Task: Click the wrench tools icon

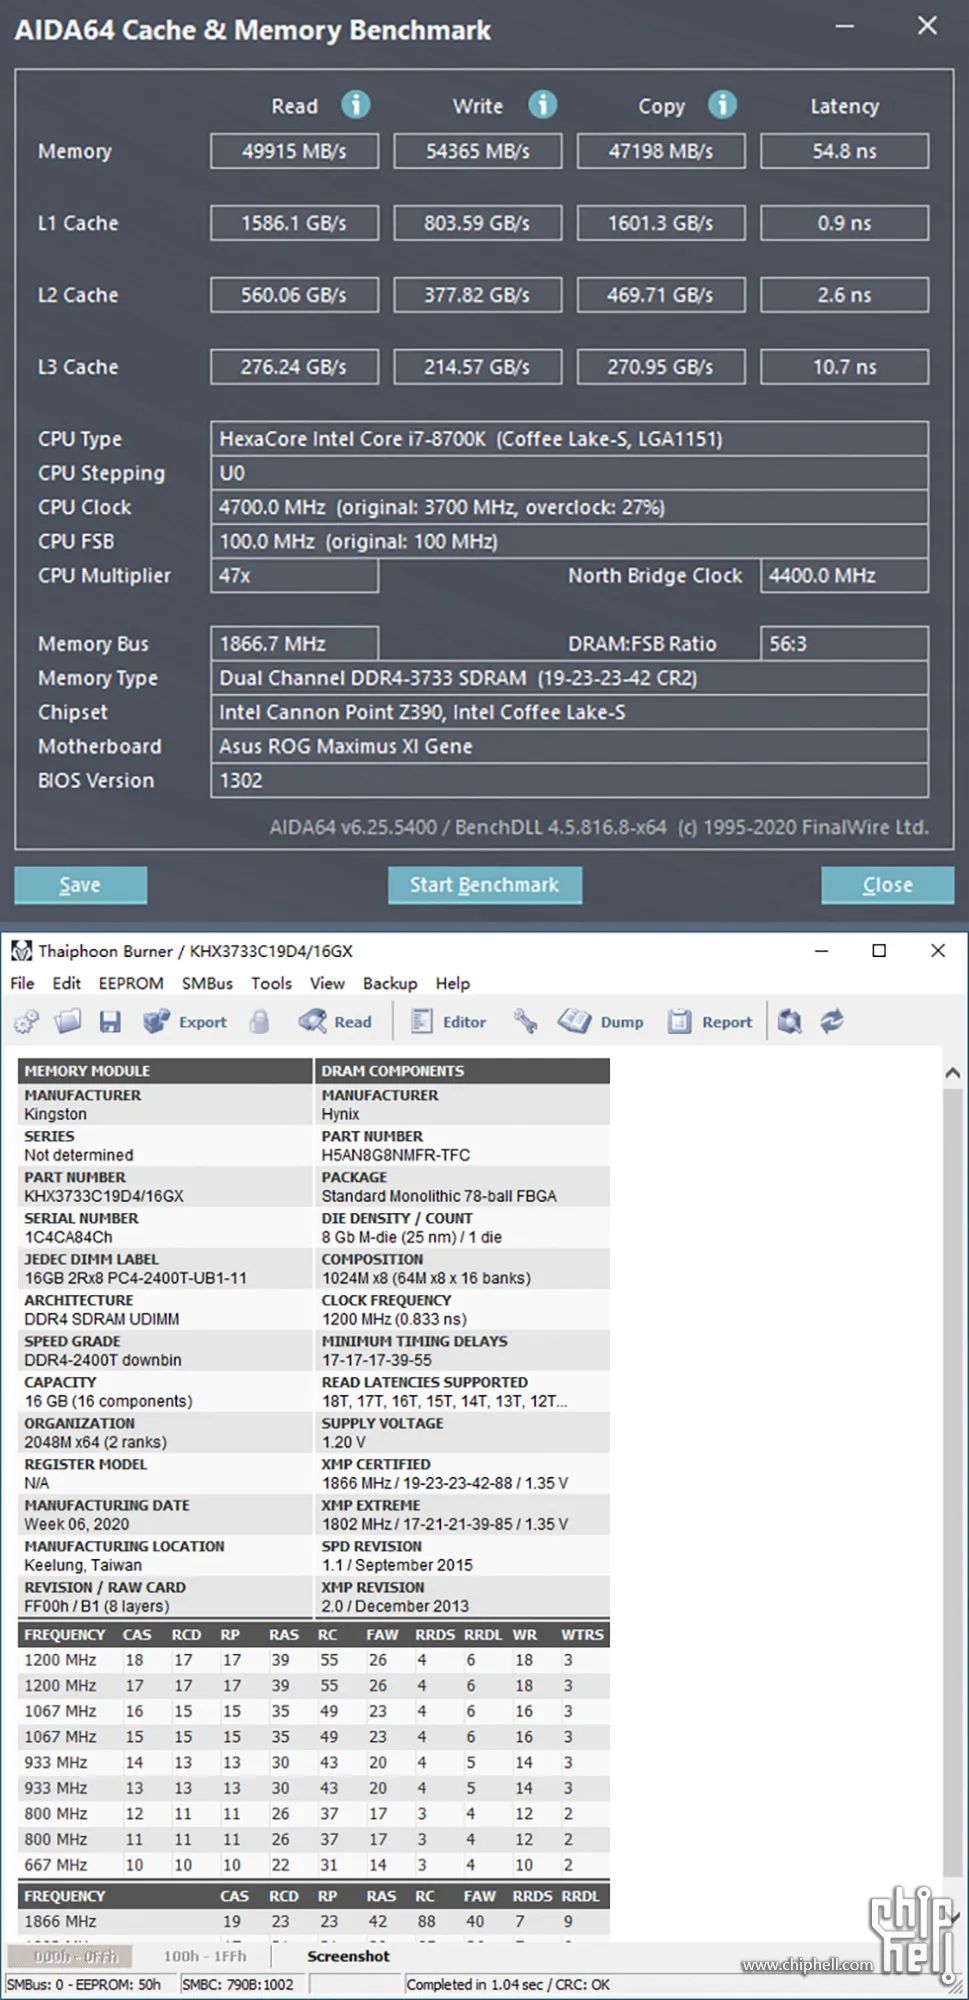Action: (x=525, y=1021)
